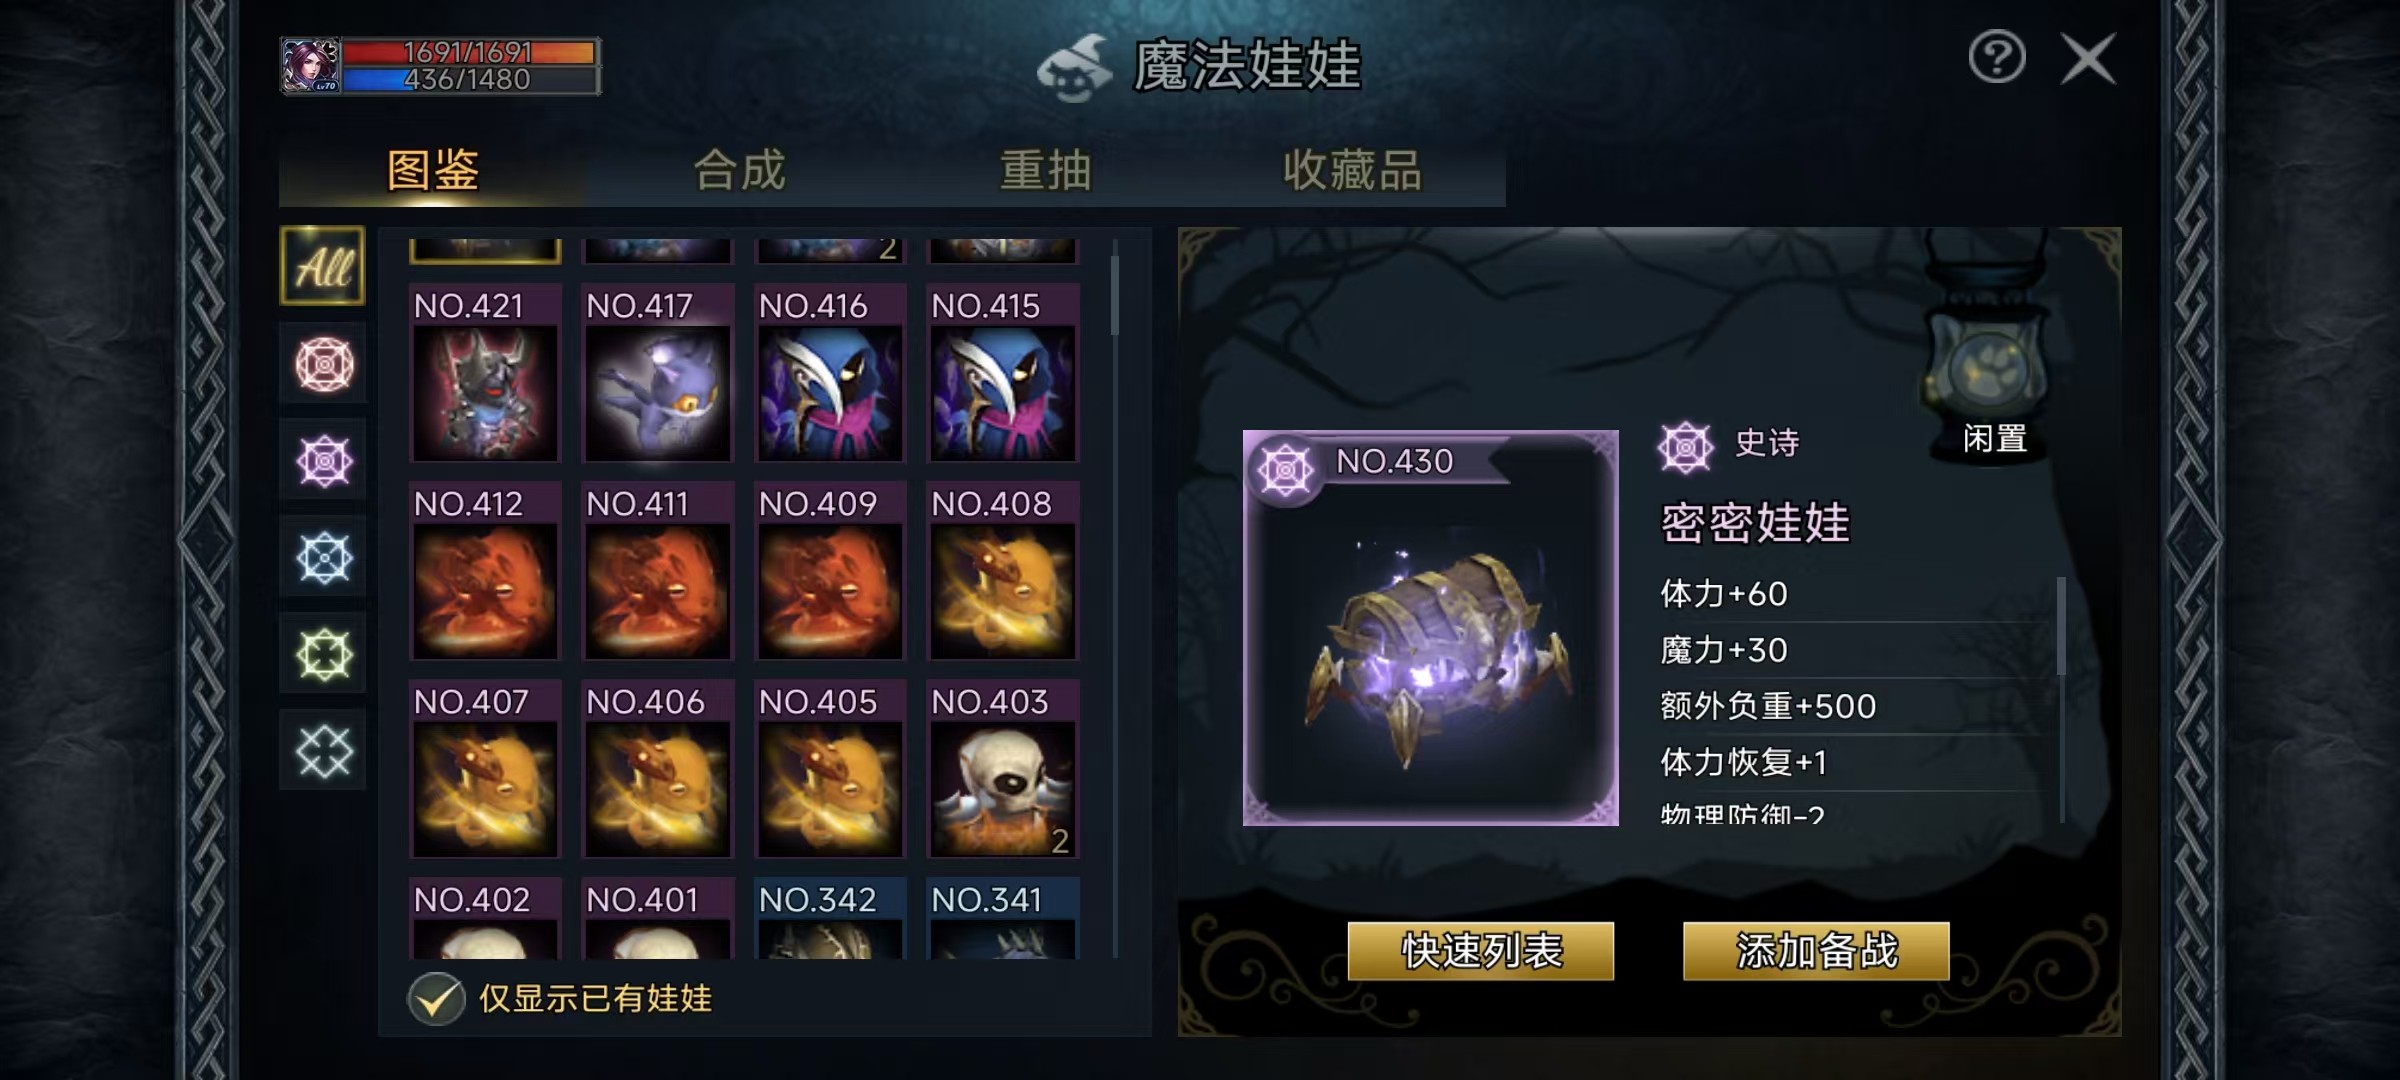Select the green rarity filter icon

[x=324, y=654]
